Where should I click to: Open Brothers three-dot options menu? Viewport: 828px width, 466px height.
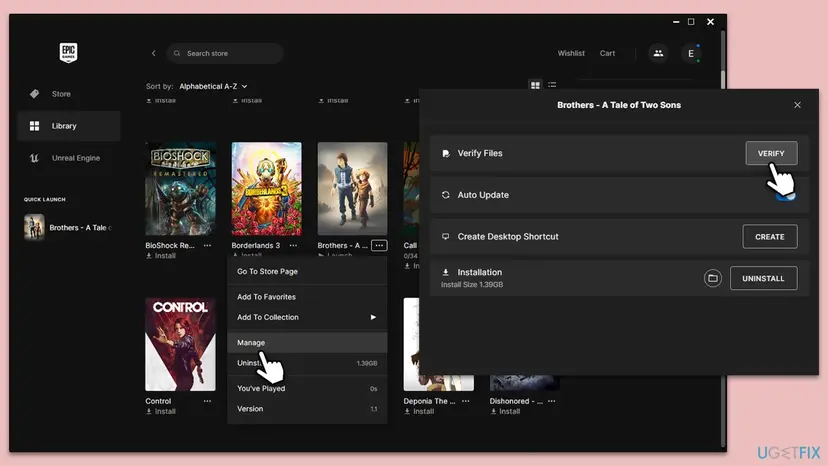379,246
